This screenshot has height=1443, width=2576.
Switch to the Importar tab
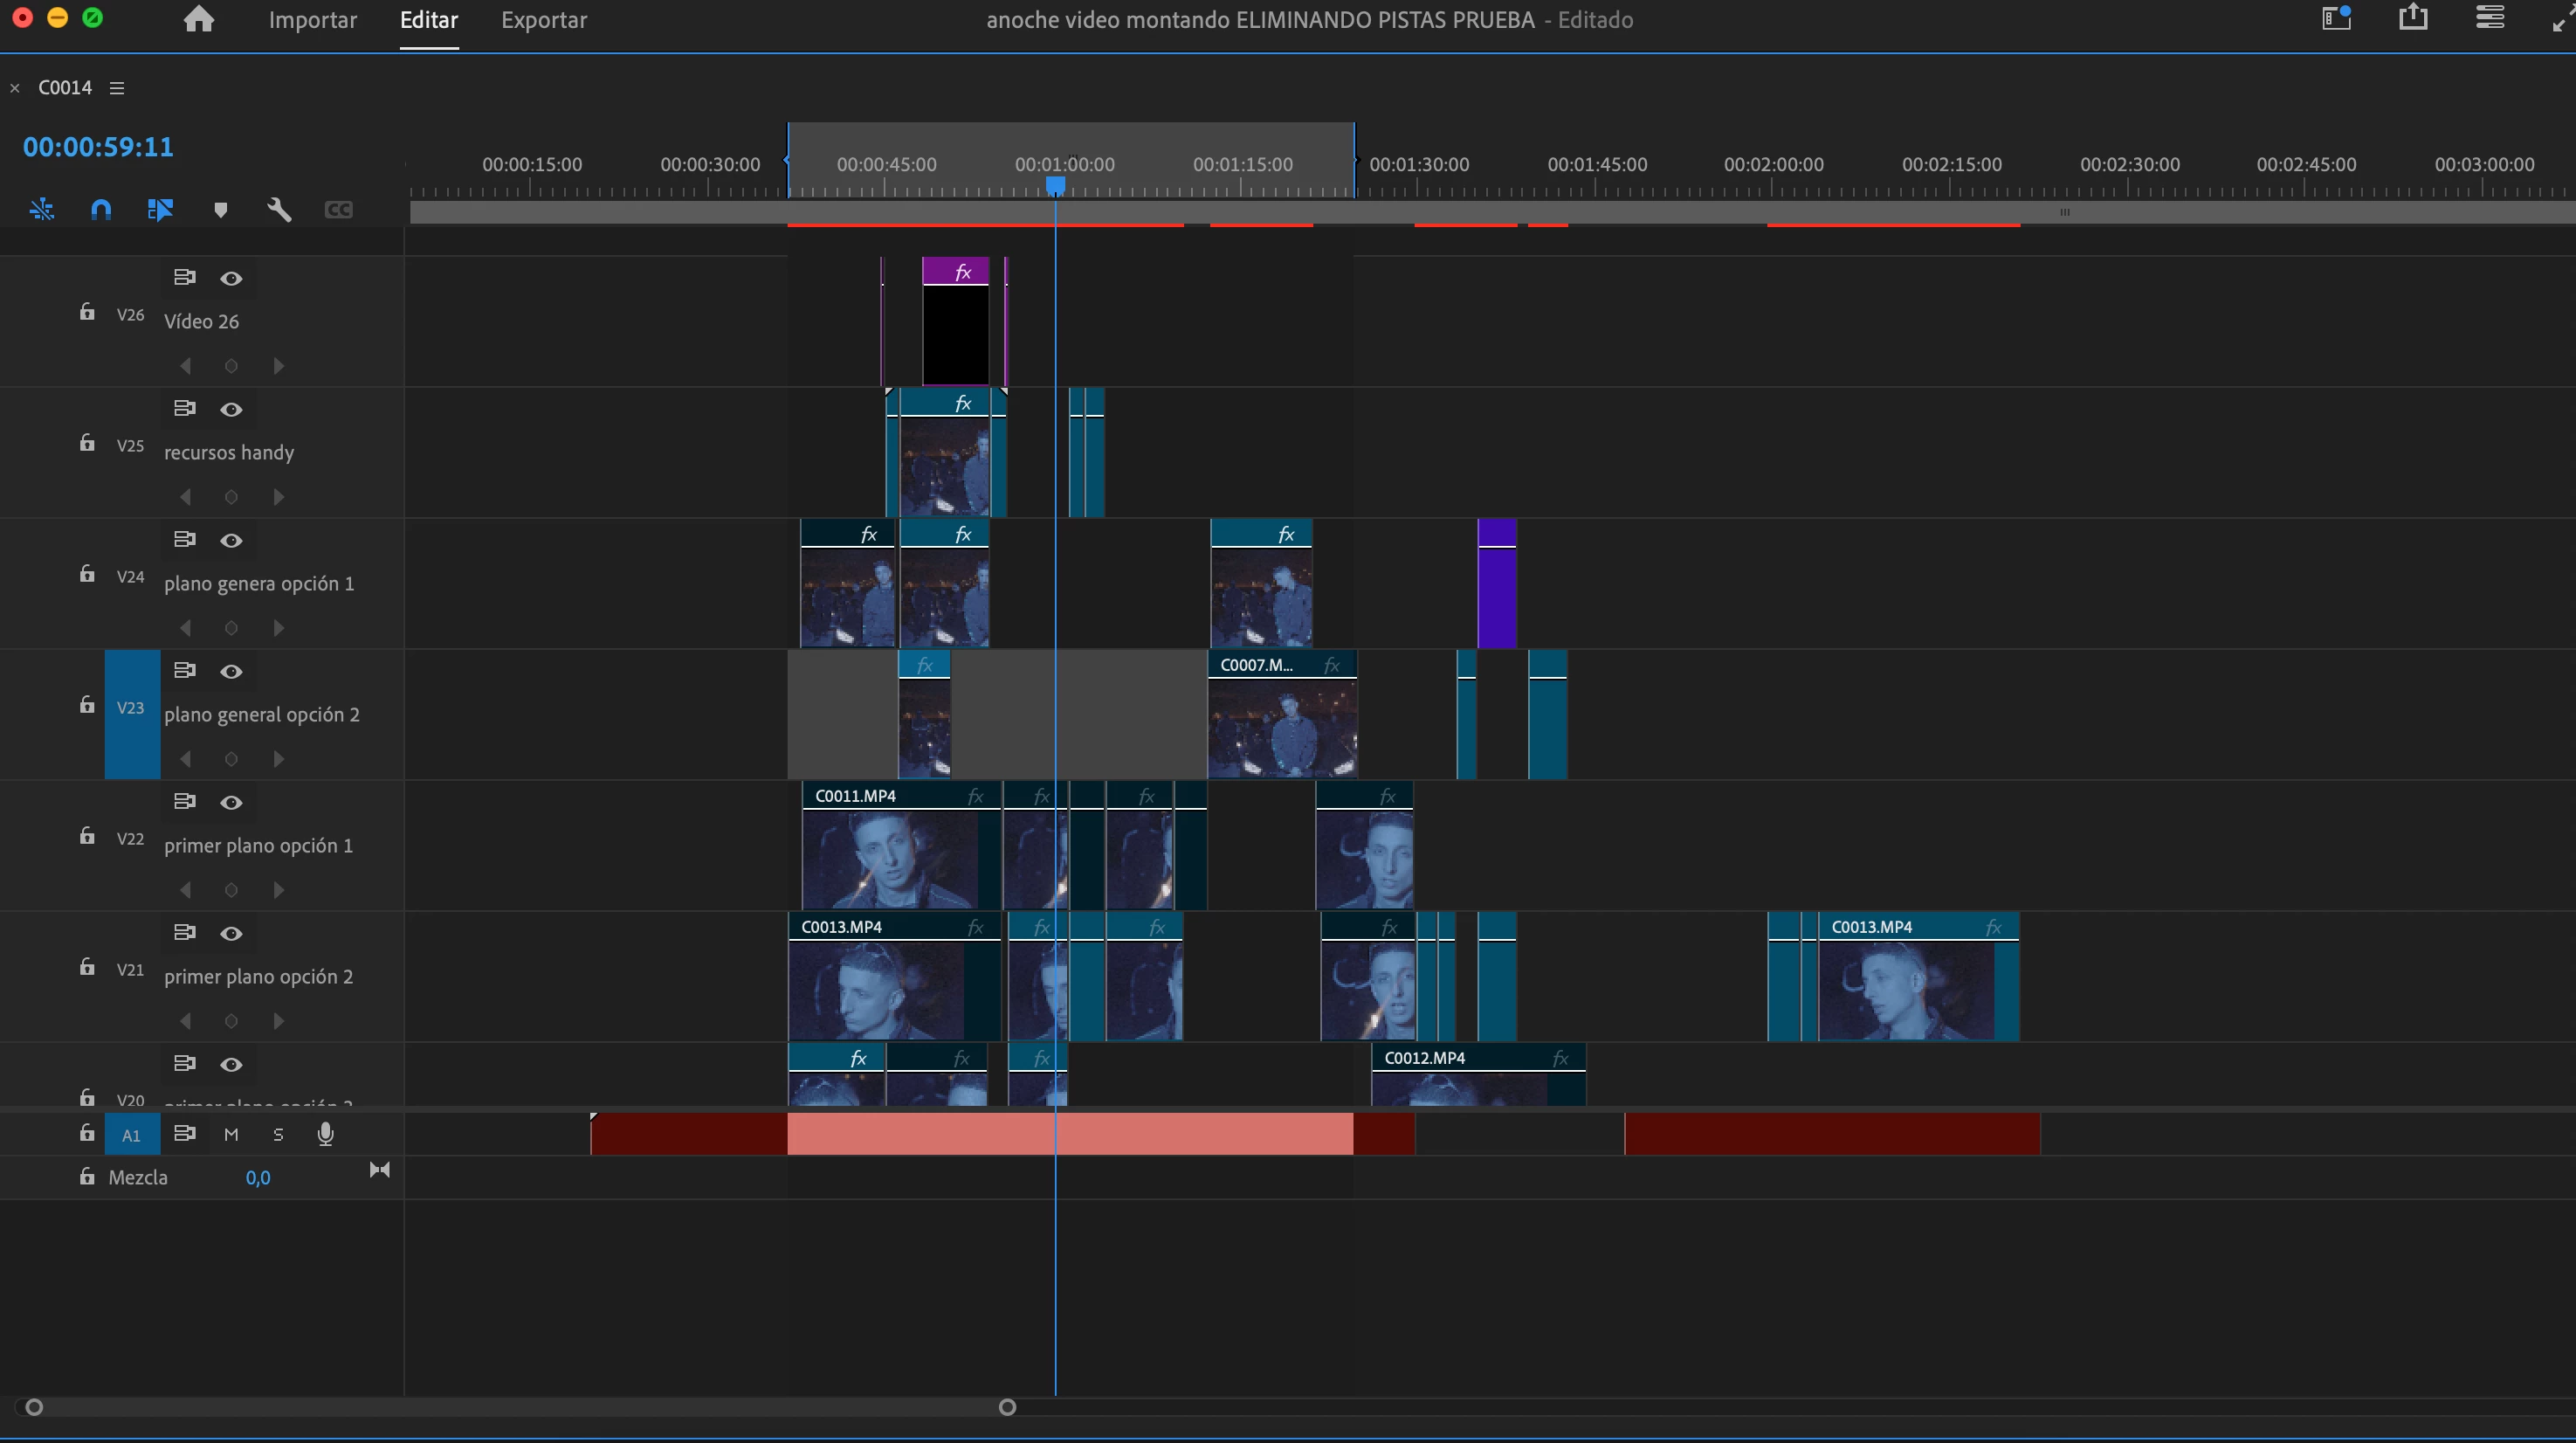(312, 20)
